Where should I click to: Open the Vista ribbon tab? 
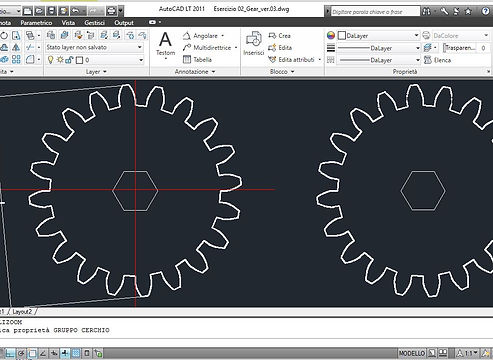(x=68, y=23)
